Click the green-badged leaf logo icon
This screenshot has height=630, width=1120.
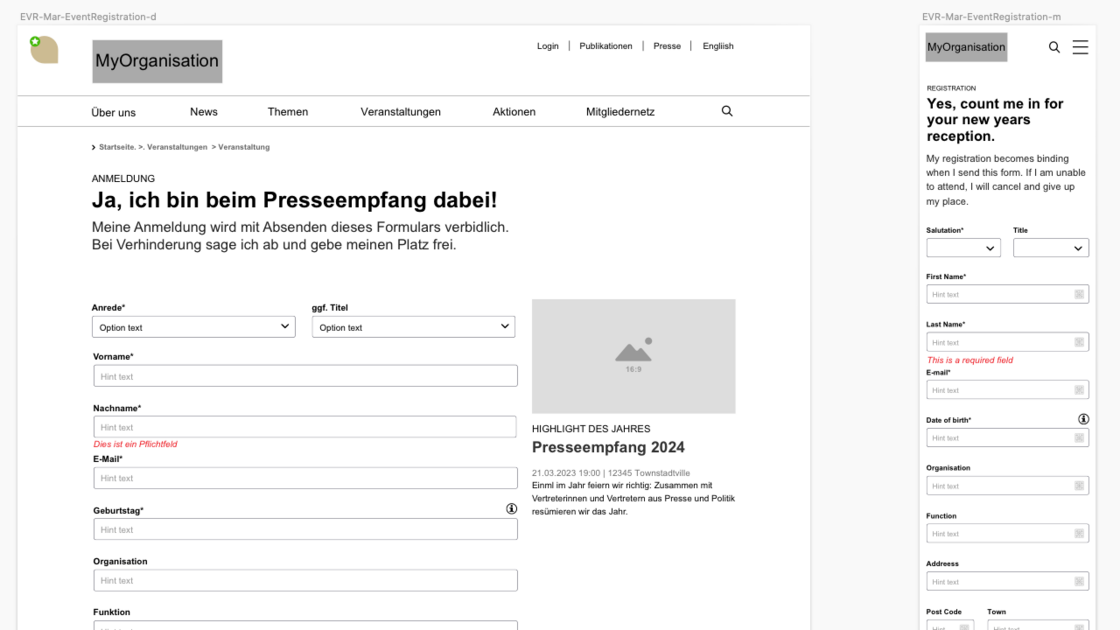tap(44, 49)
